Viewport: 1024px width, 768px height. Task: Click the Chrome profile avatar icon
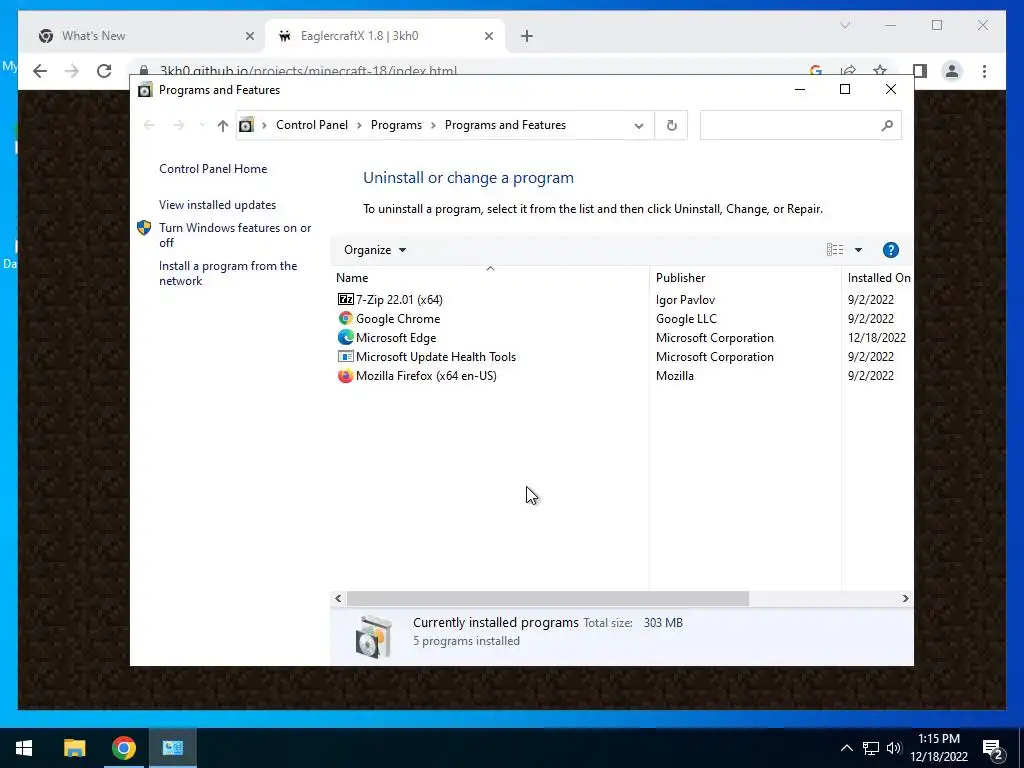[x=952, y=71]
